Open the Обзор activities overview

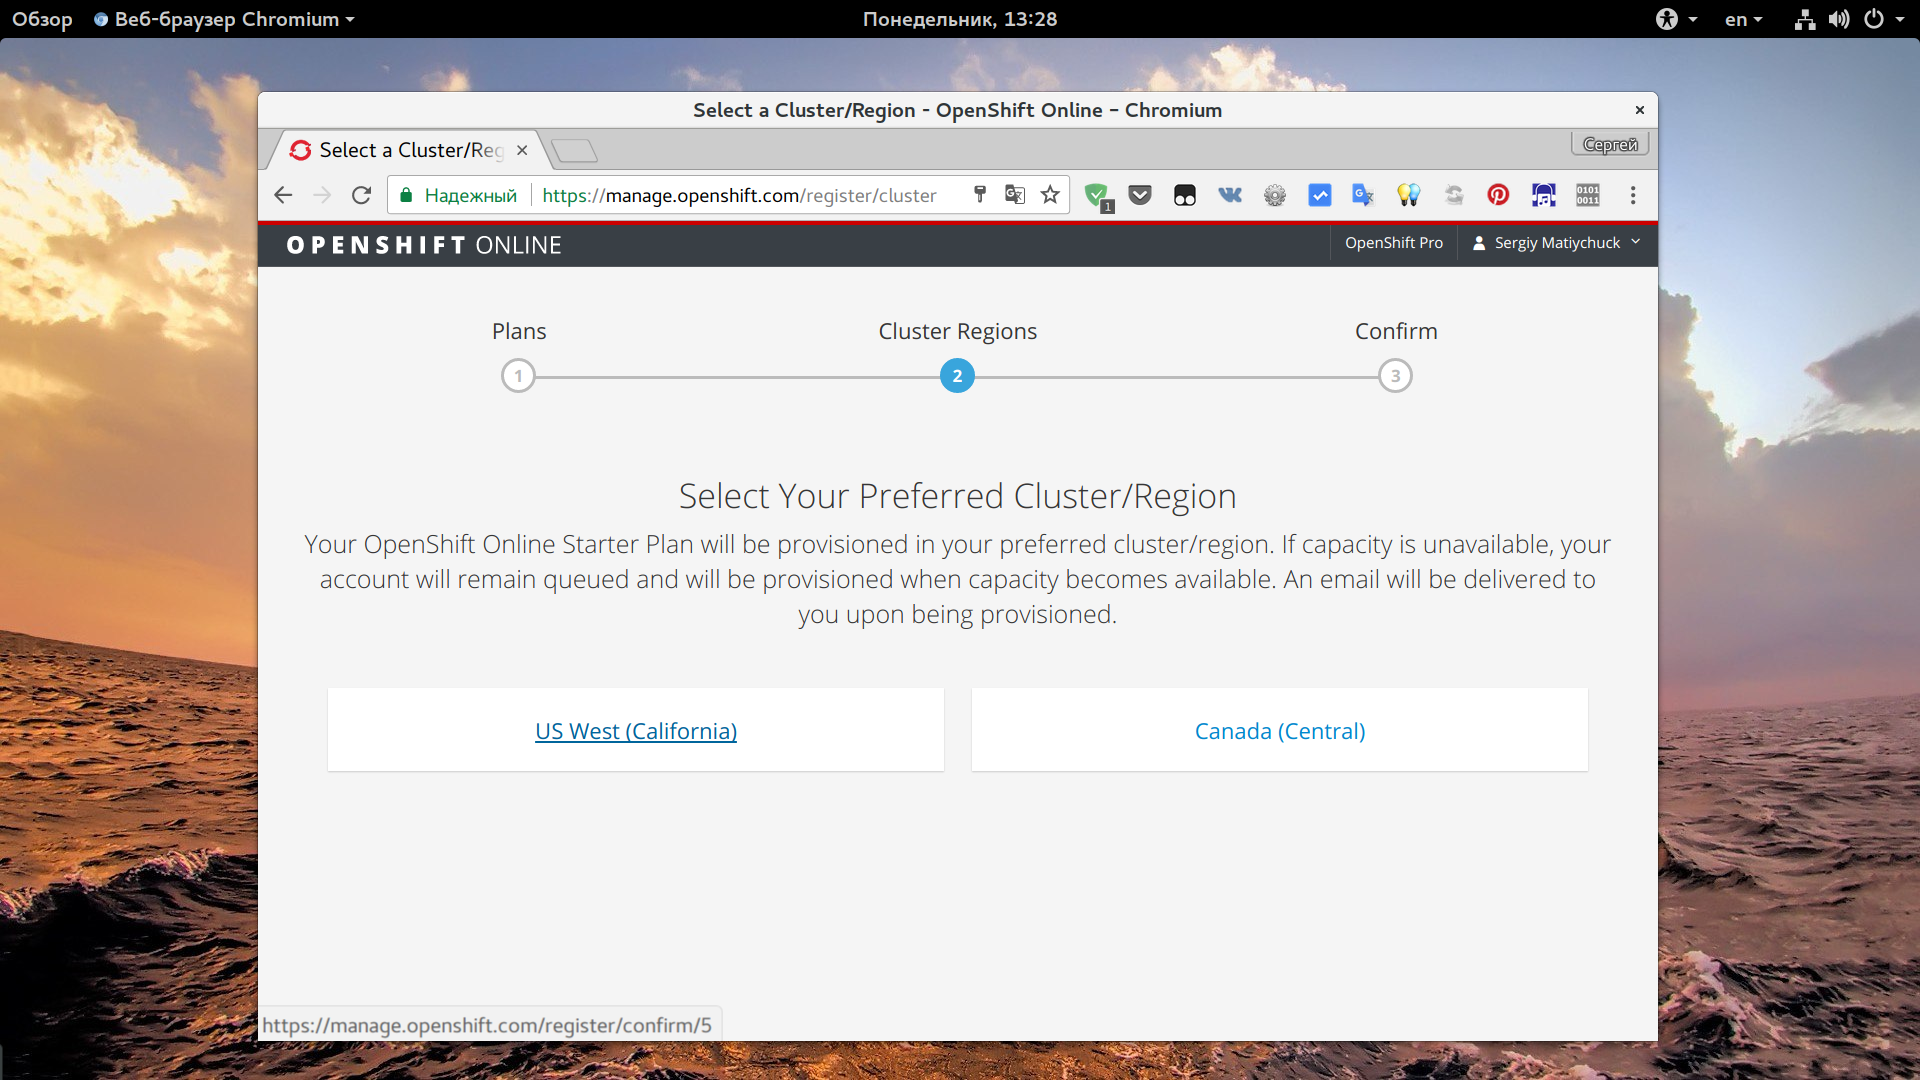pyautogui.click(x=42, y=19)
